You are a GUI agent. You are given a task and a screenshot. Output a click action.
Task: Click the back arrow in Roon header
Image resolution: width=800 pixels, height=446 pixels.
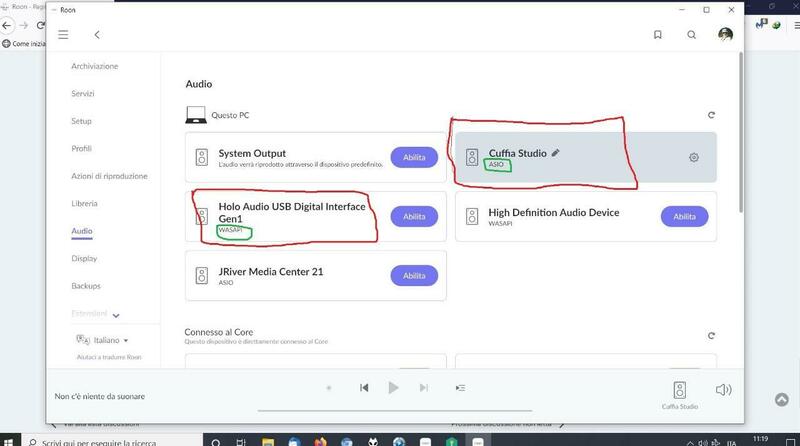point(97,34)
